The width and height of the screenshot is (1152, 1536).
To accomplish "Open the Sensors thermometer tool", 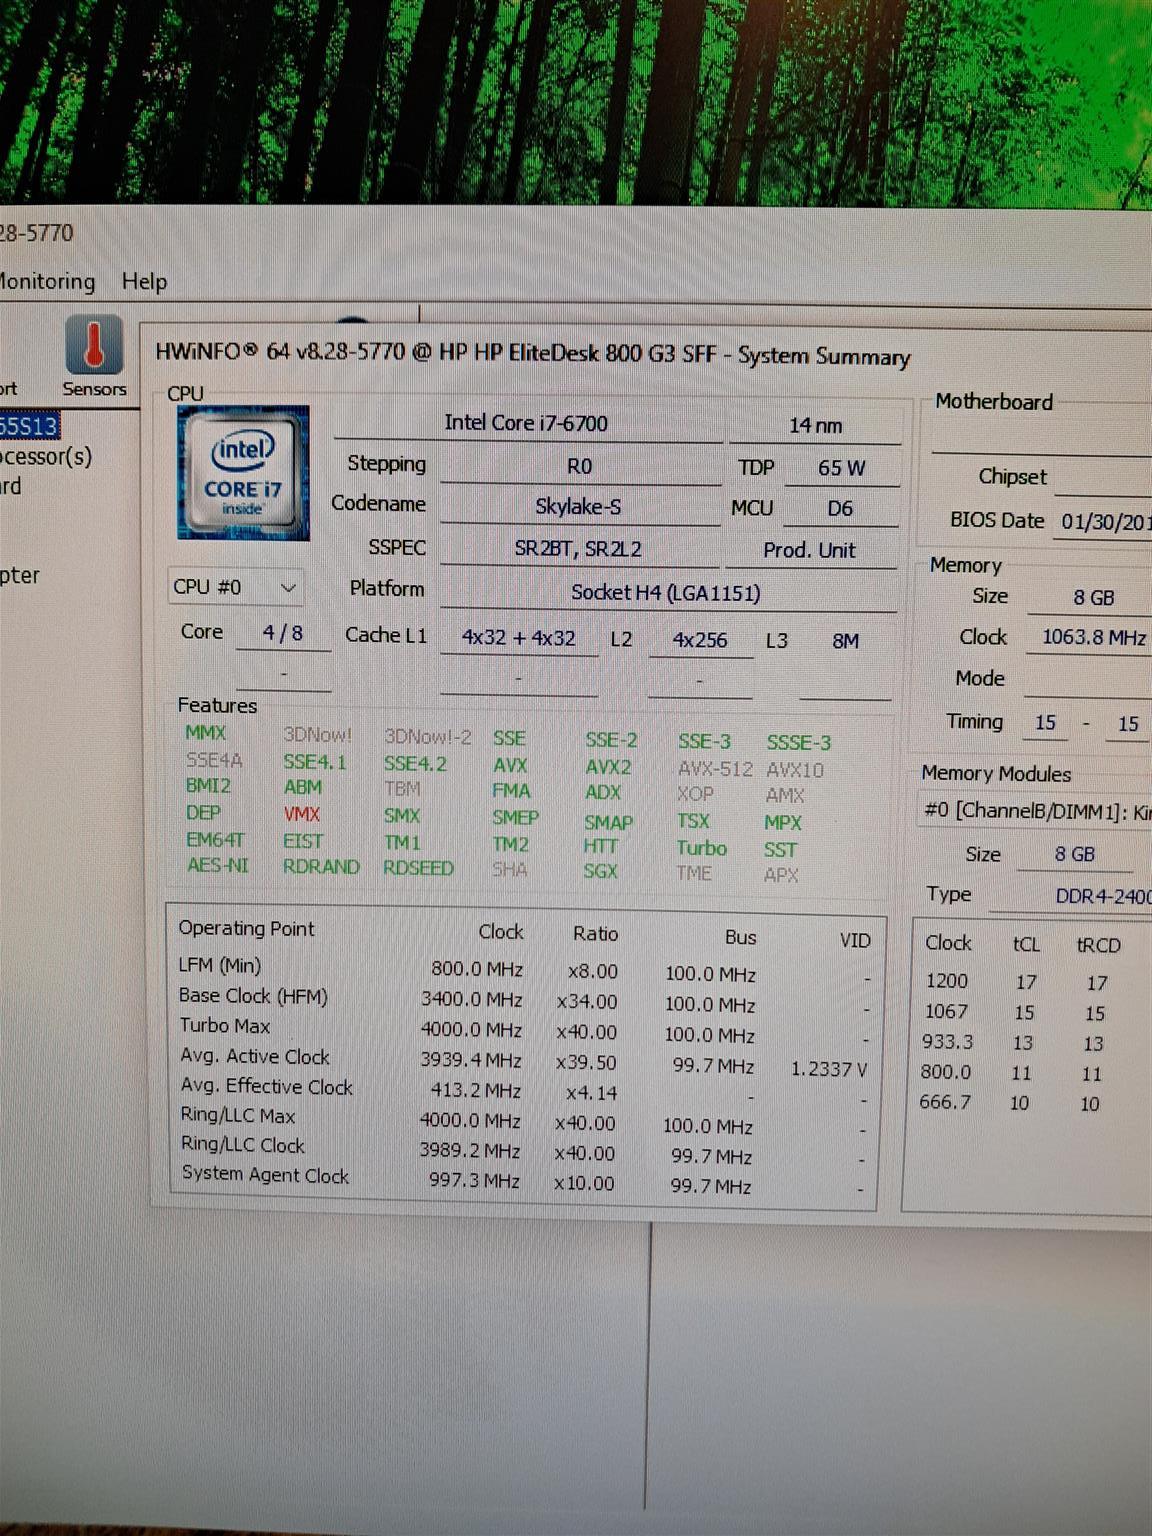I will pos(94,357).
